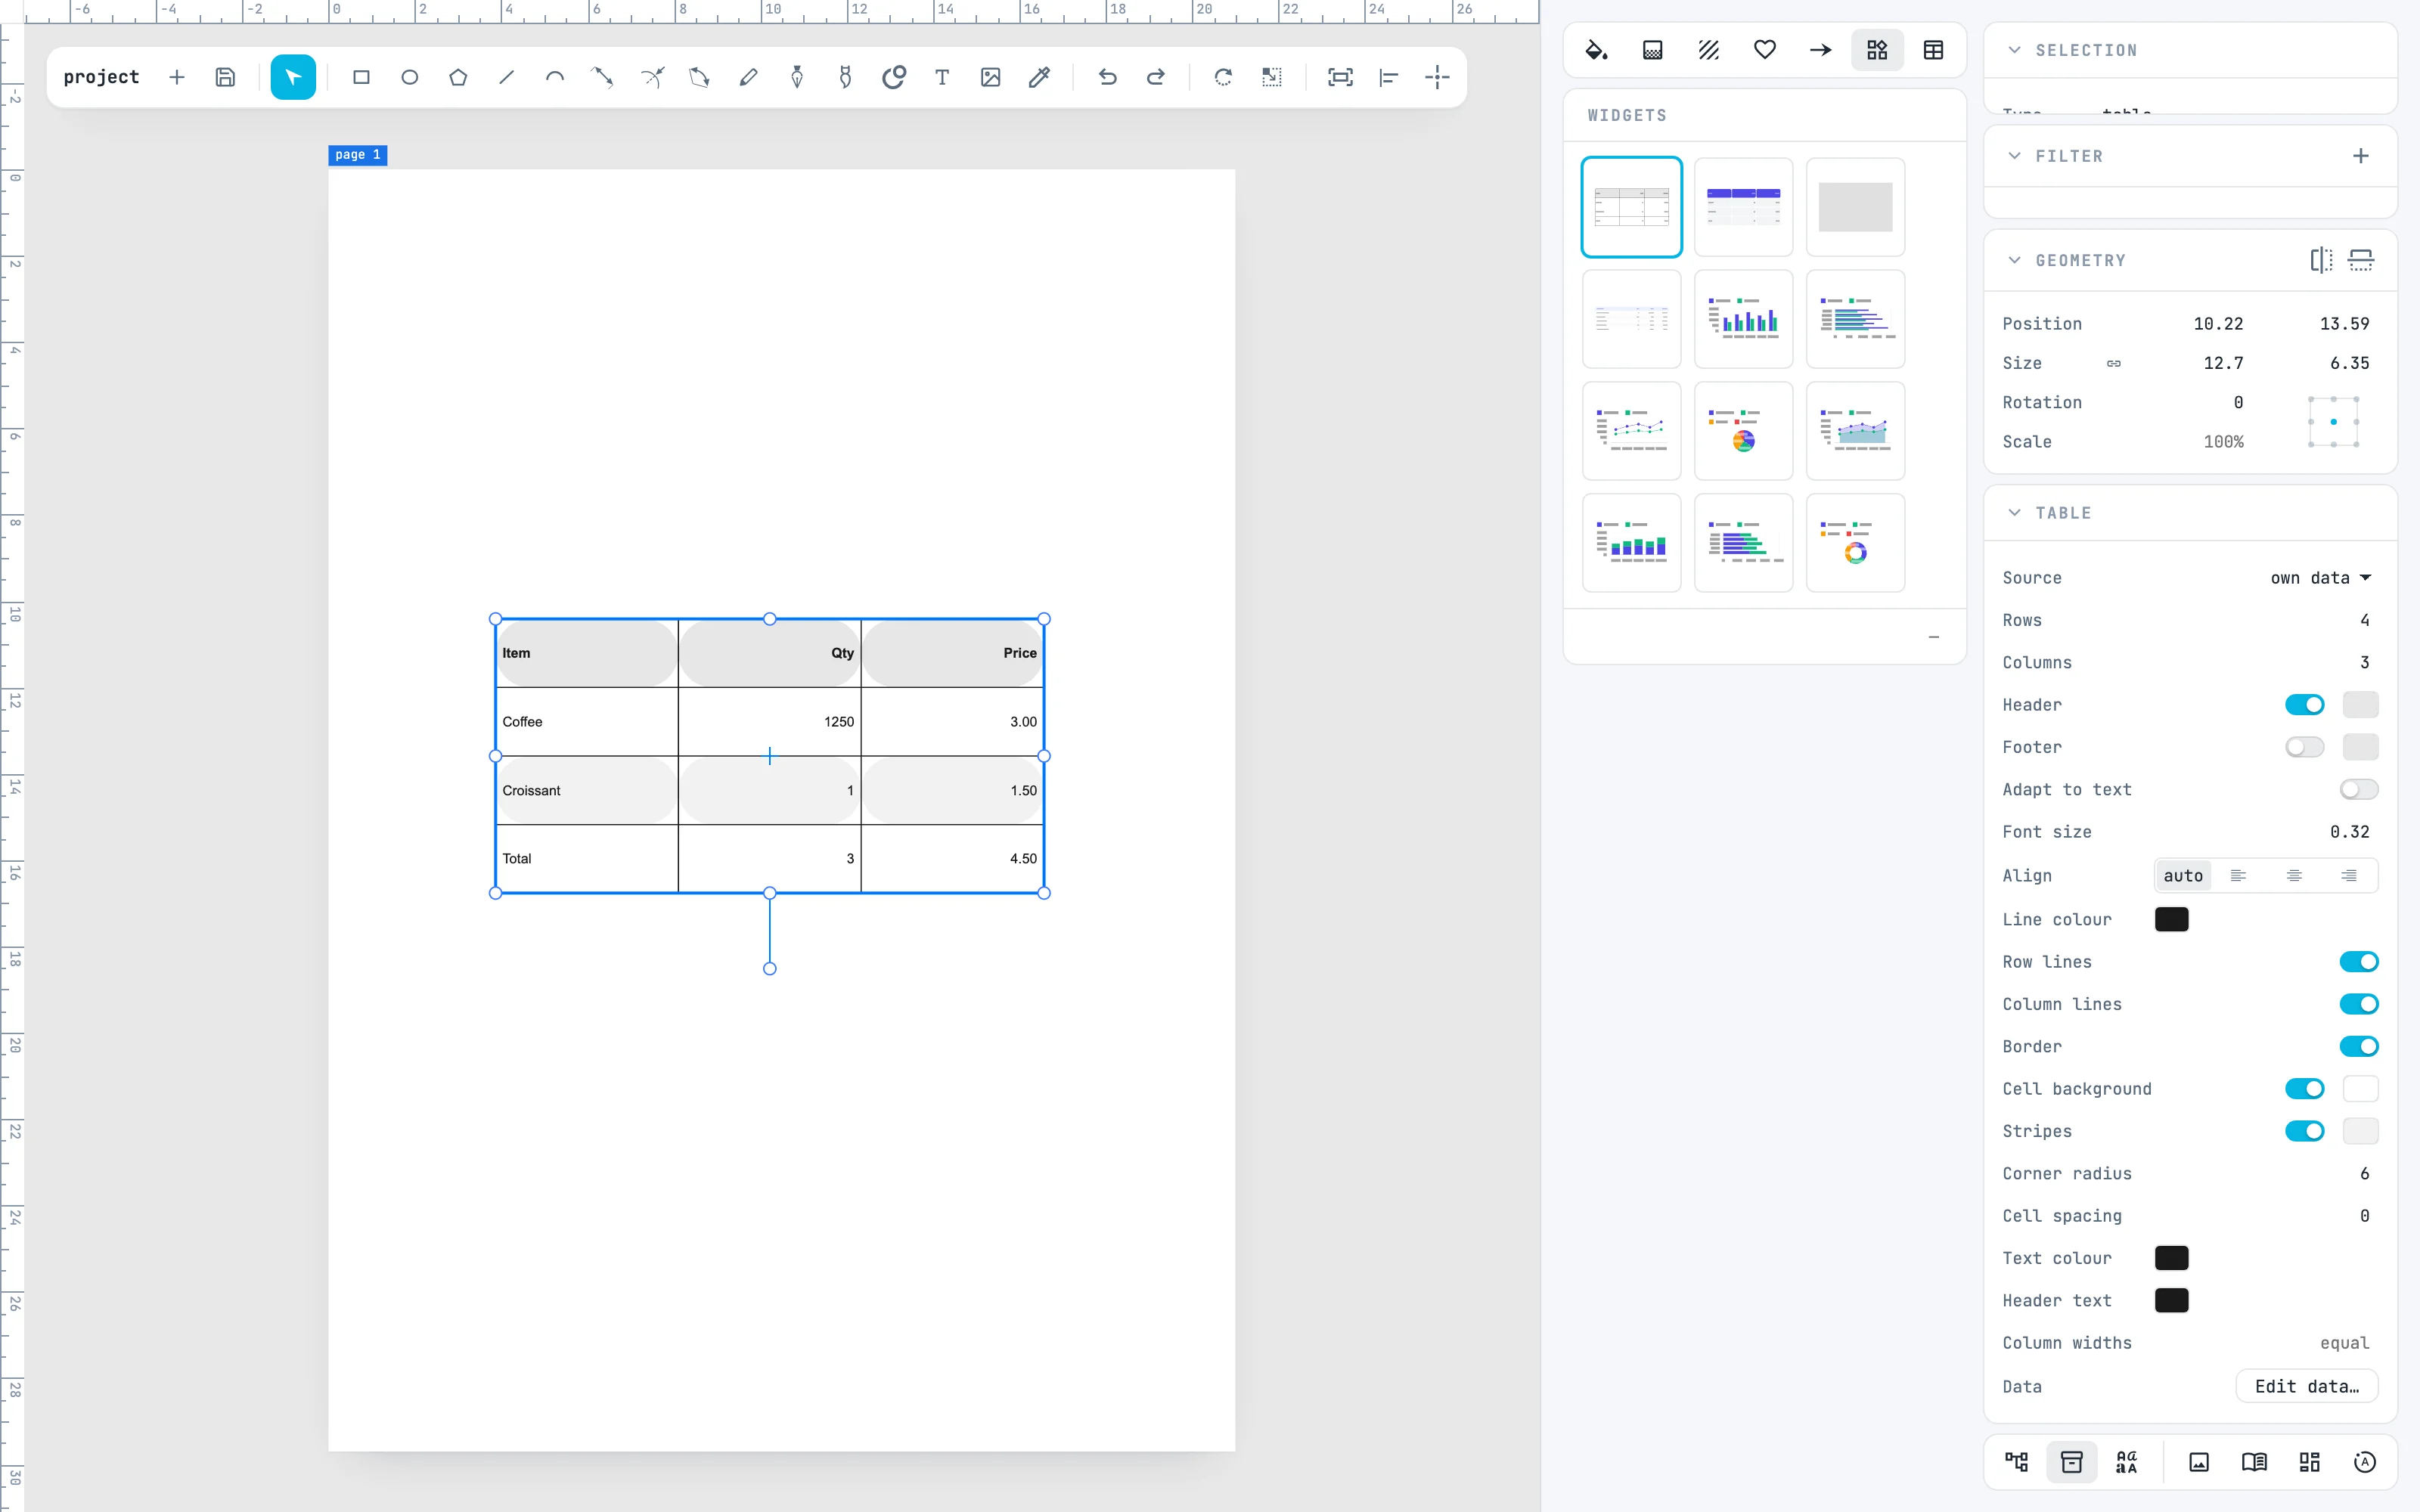Set alignment to auto
This screenshot has height=1512, width=2420.
[x=2183, y=876]
